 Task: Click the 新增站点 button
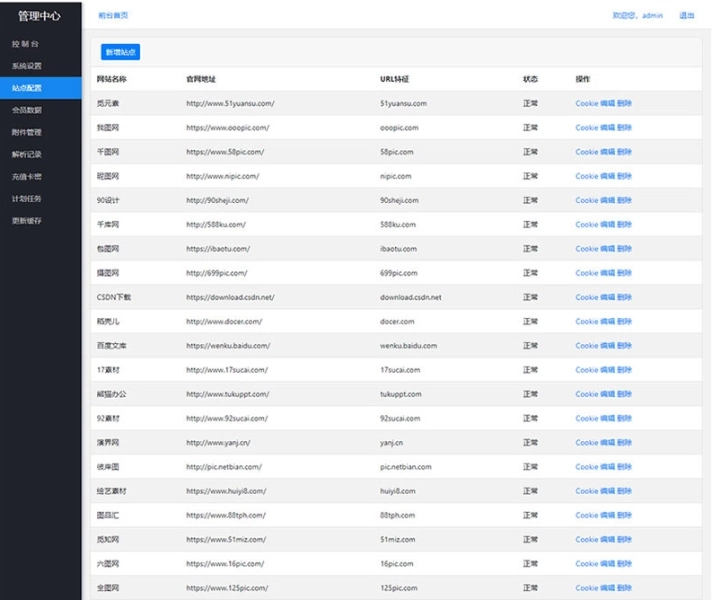coord(120,52)
